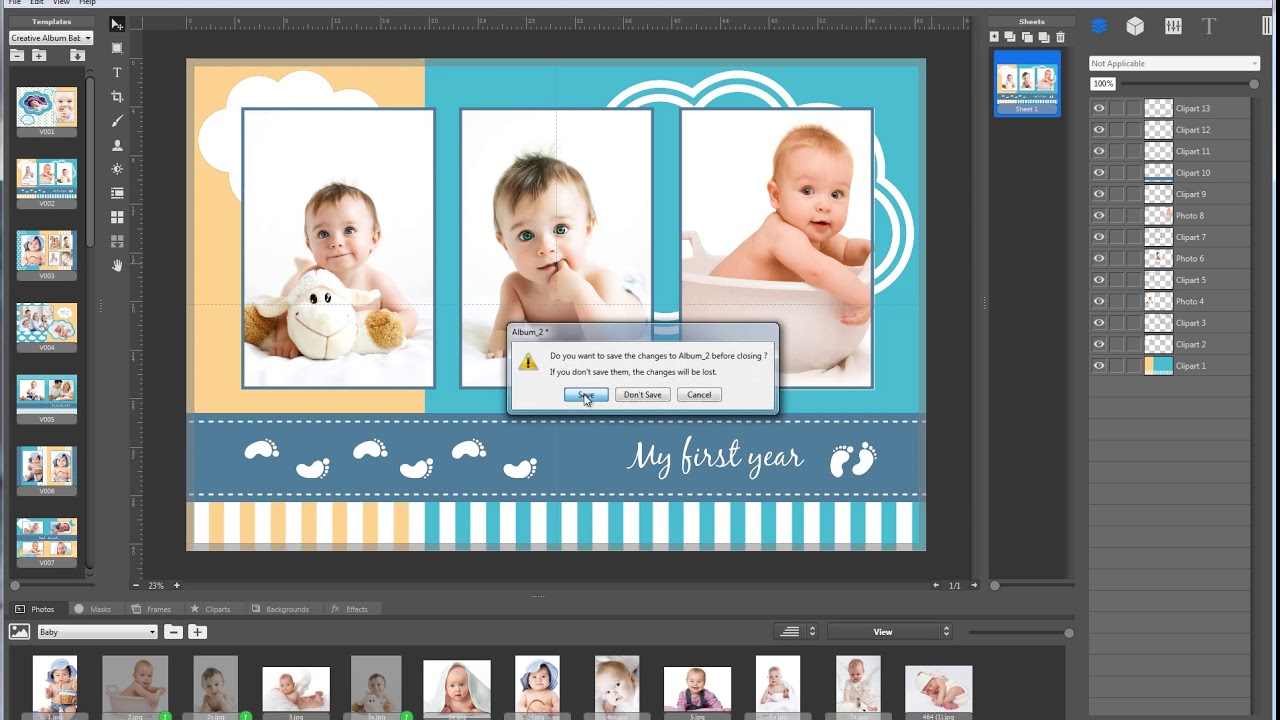The height and width of the screenshot is (720, 1280).
Task: Click the import template down-arrow folder icon
Action: [x=77, y=56]
